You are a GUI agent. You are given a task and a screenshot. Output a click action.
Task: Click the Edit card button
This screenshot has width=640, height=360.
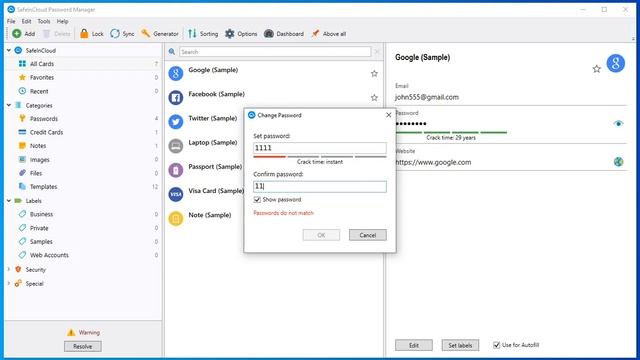point(414,345)
